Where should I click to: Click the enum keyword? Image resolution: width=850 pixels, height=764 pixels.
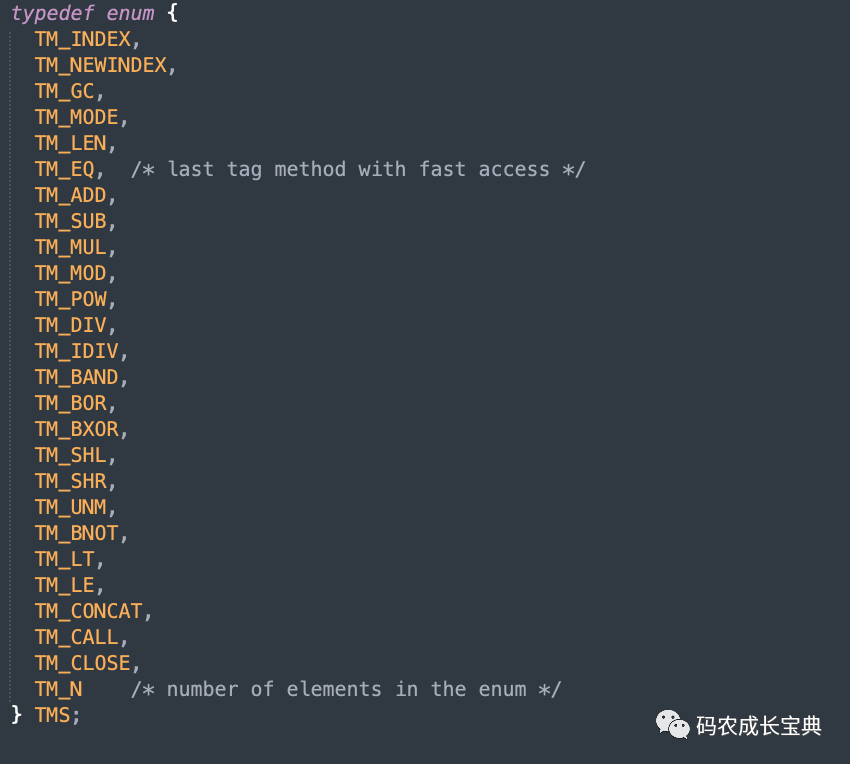(x=131, y=14)
